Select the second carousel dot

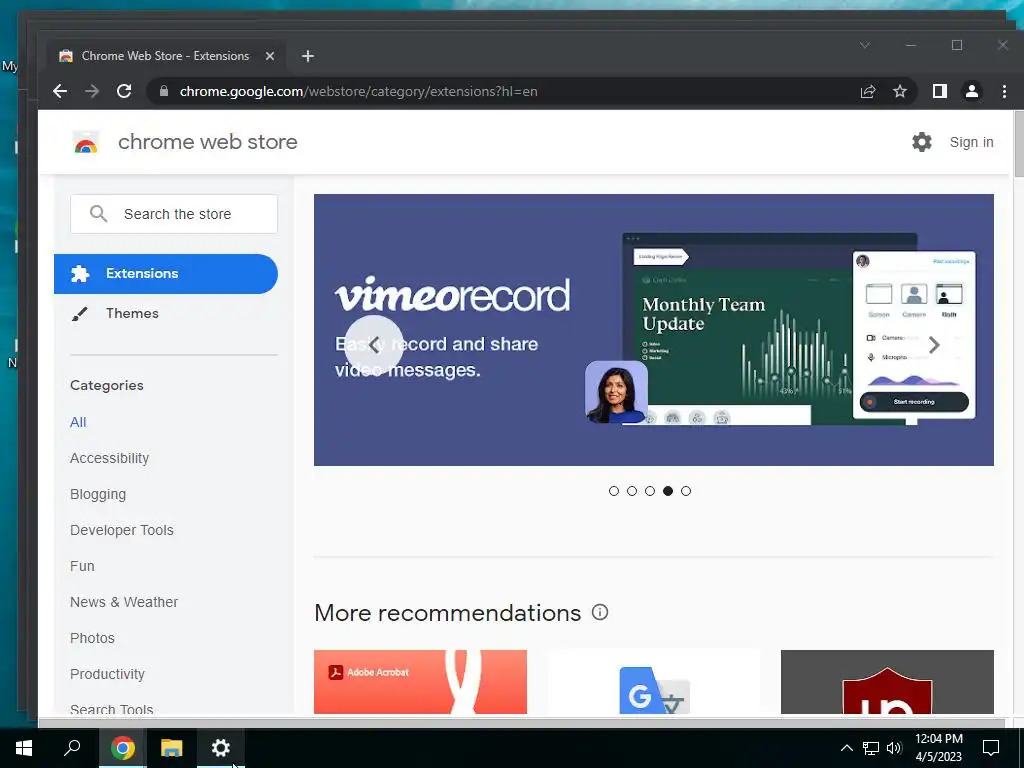pos(632,491)
